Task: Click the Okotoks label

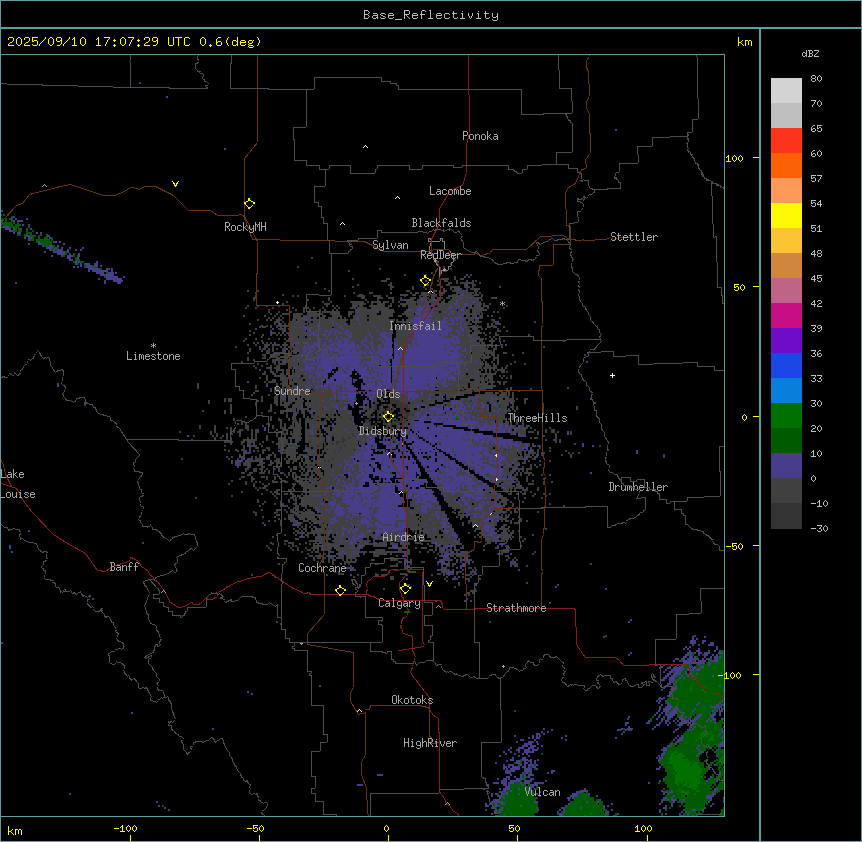Action: tap(412, 700)
